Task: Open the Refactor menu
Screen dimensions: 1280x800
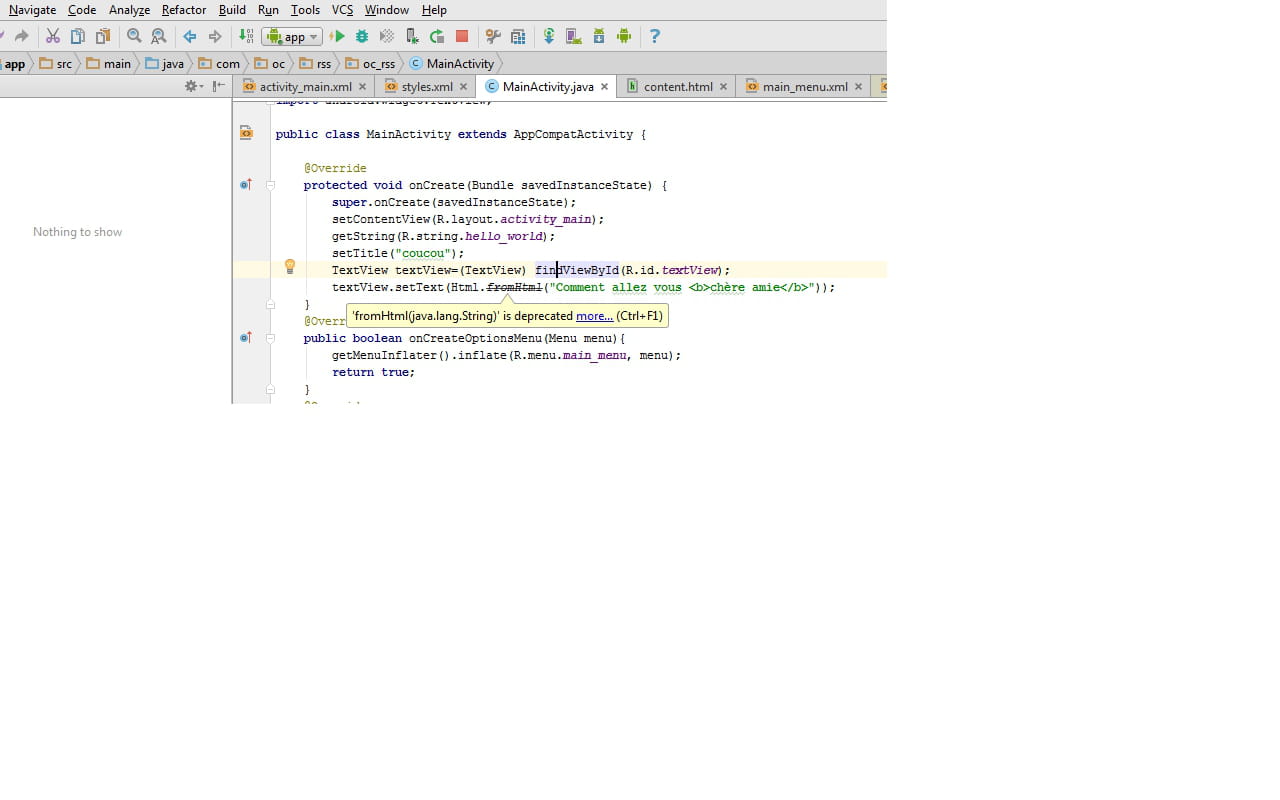Action: click(184, 10)
